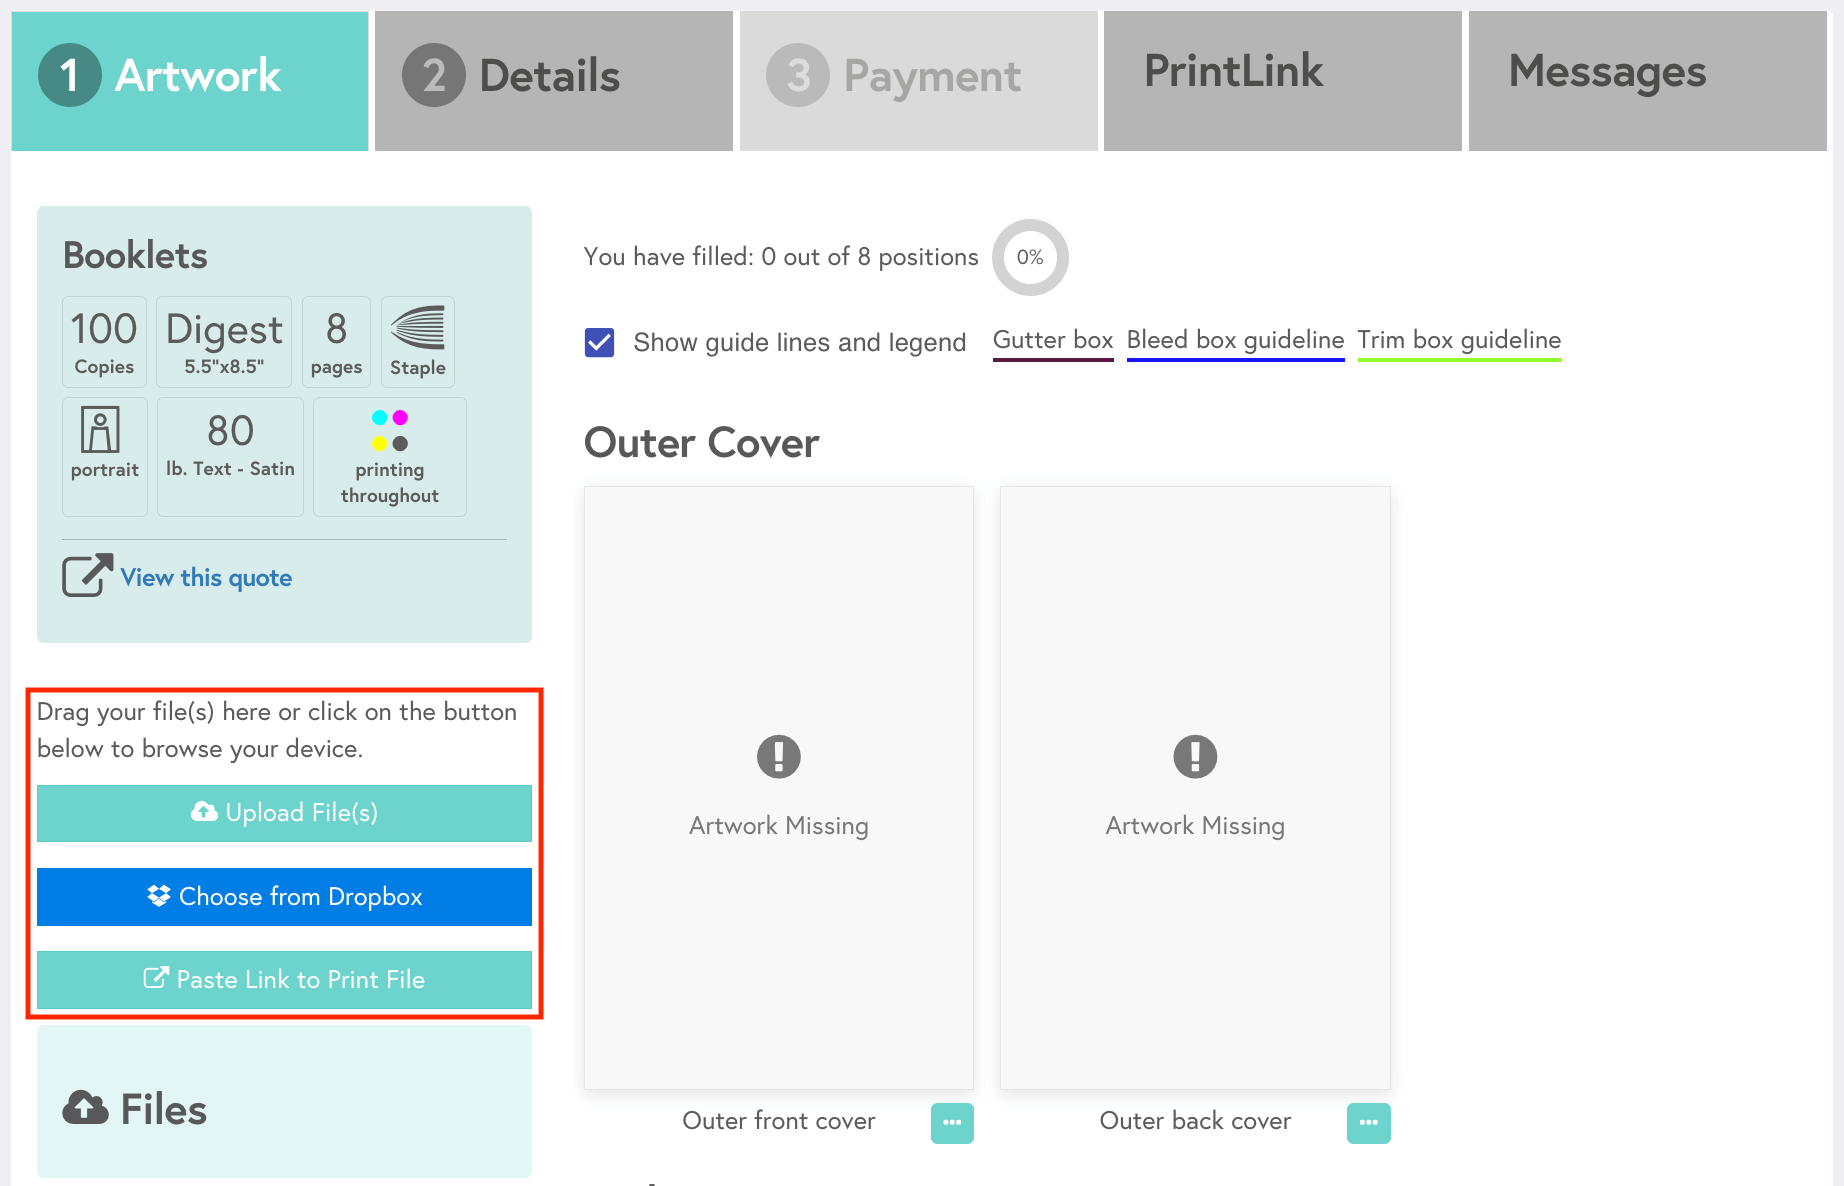Click the Bleed box guideline legend

tap(1235, 341)
